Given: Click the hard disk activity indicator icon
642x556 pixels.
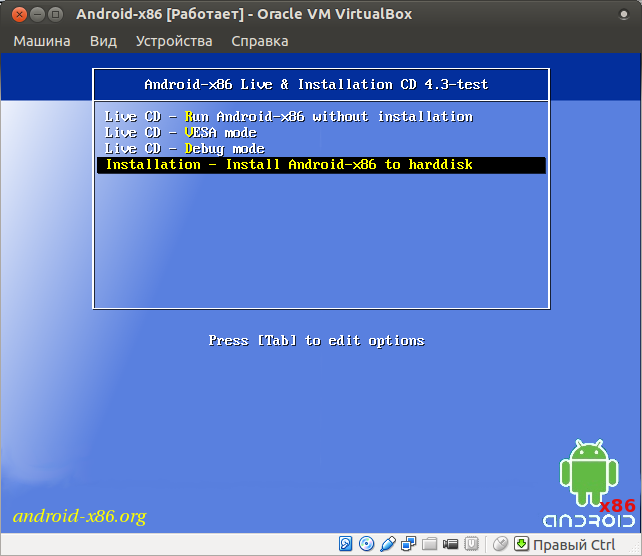Looking at the screenshot, I should coord(346,545).
